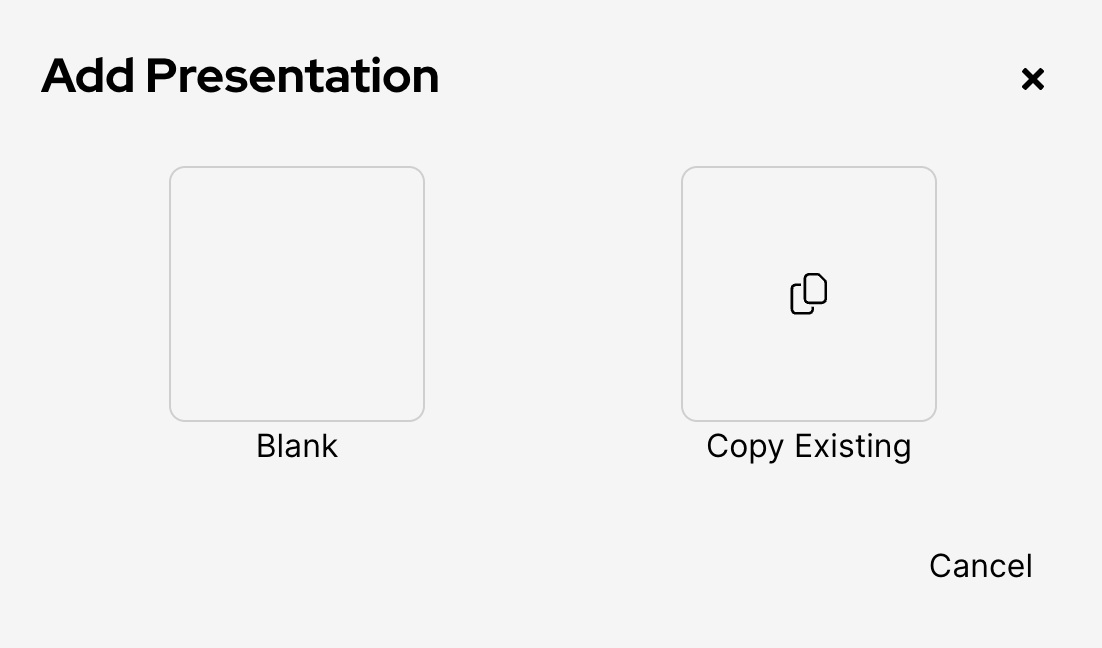The image size is (1102, 648).
Task: Click Cancel to abort the dialog
Action: tap(980, 566)
